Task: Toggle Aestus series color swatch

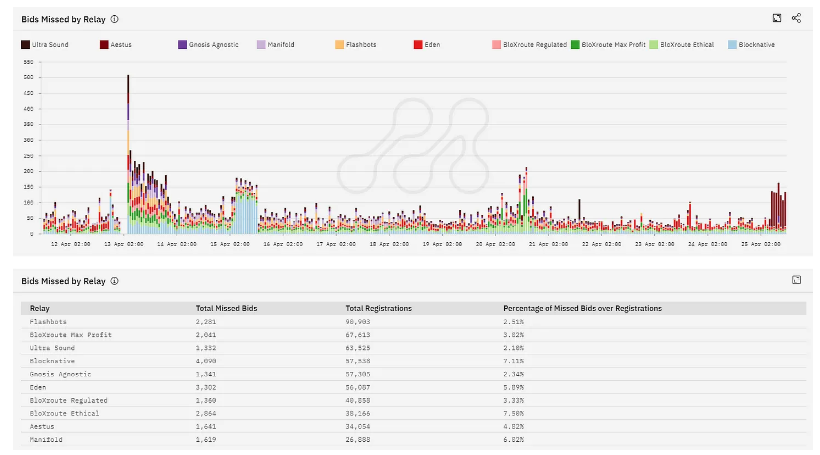Action: point(104,44)
